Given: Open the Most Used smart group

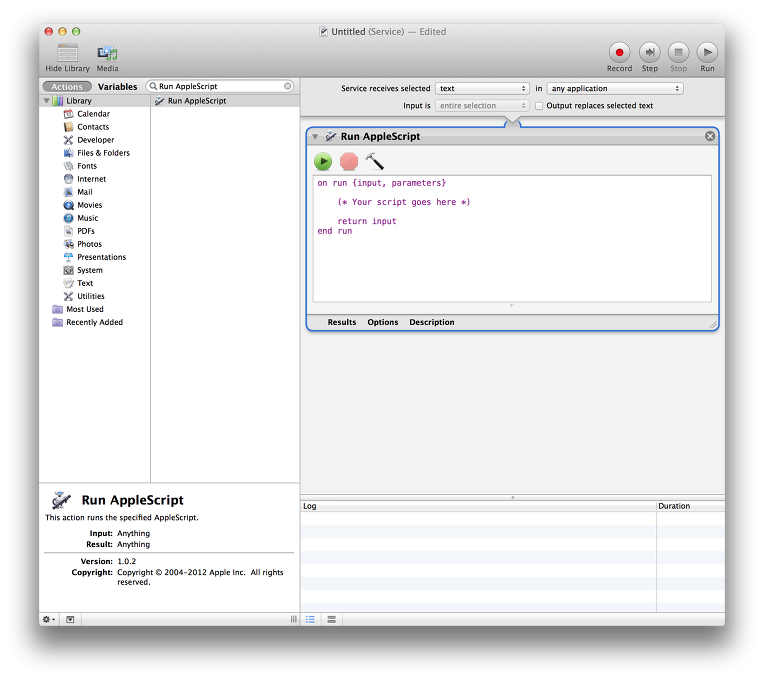Looking at the screenshot, I should 84,309.
